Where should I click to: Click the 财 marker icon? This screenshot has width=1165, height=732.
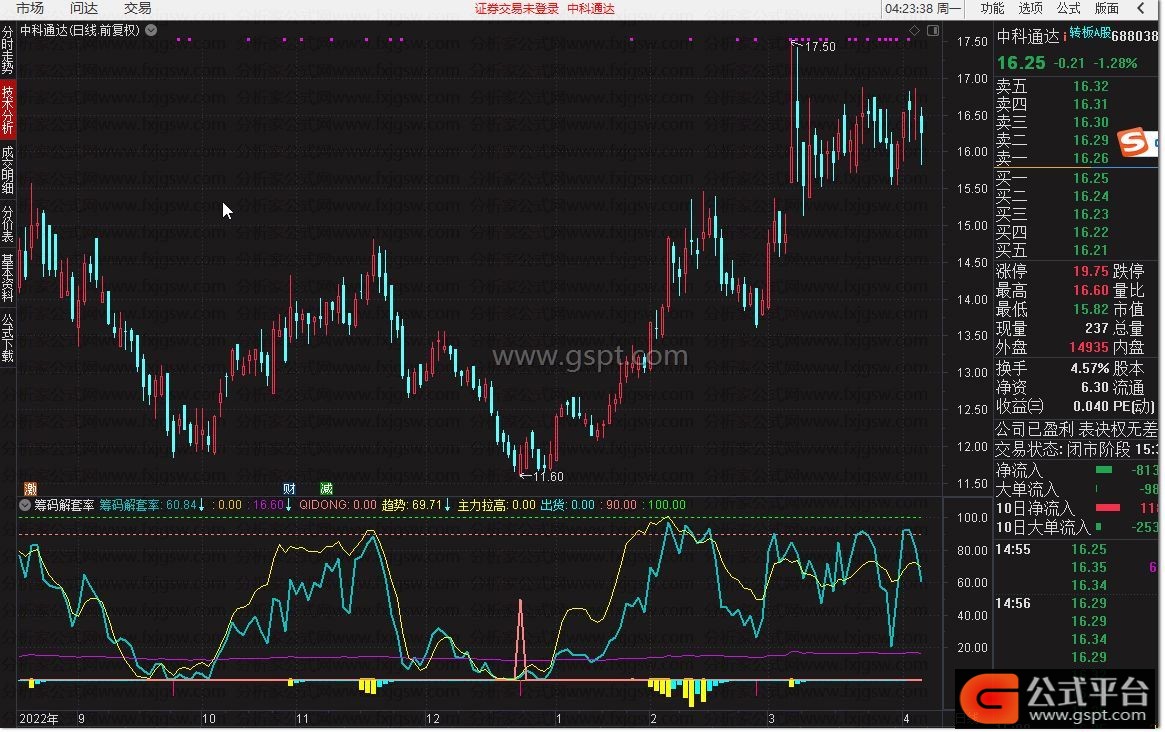[289, 488]
